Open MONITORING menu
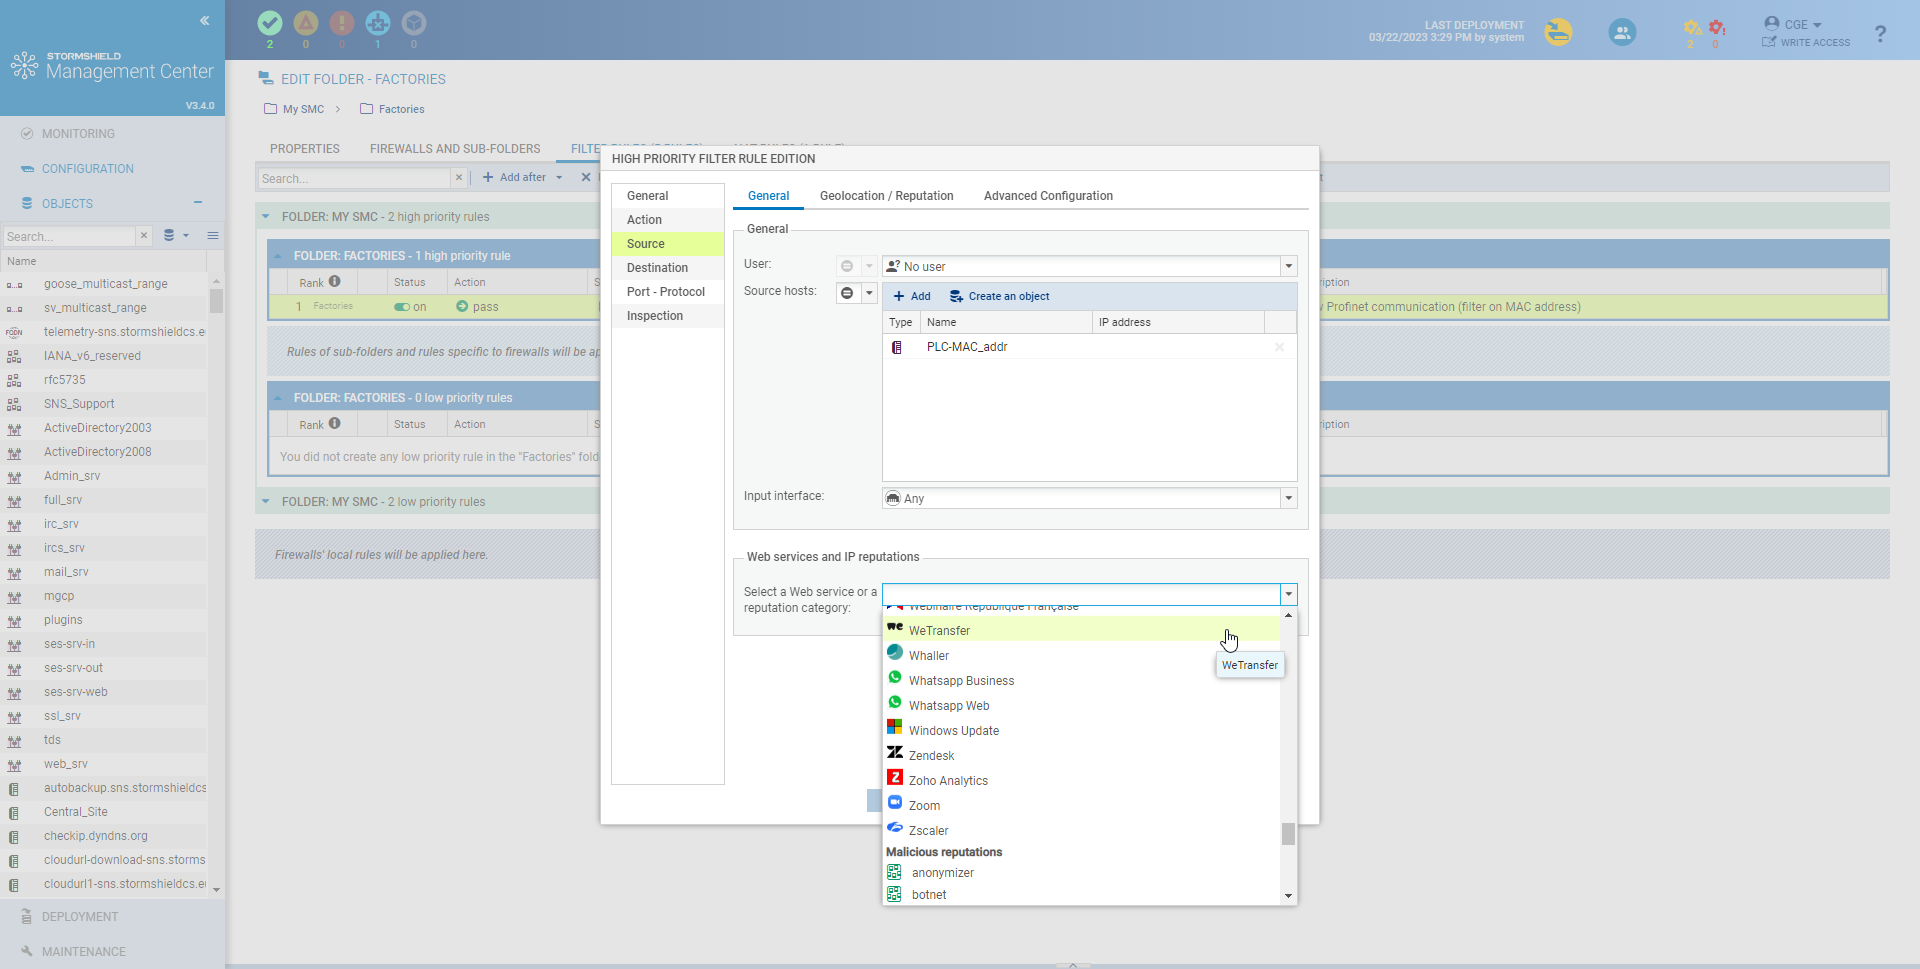Image resolution: width=1920 pixels, height=969 pixels. coord(78,134)
